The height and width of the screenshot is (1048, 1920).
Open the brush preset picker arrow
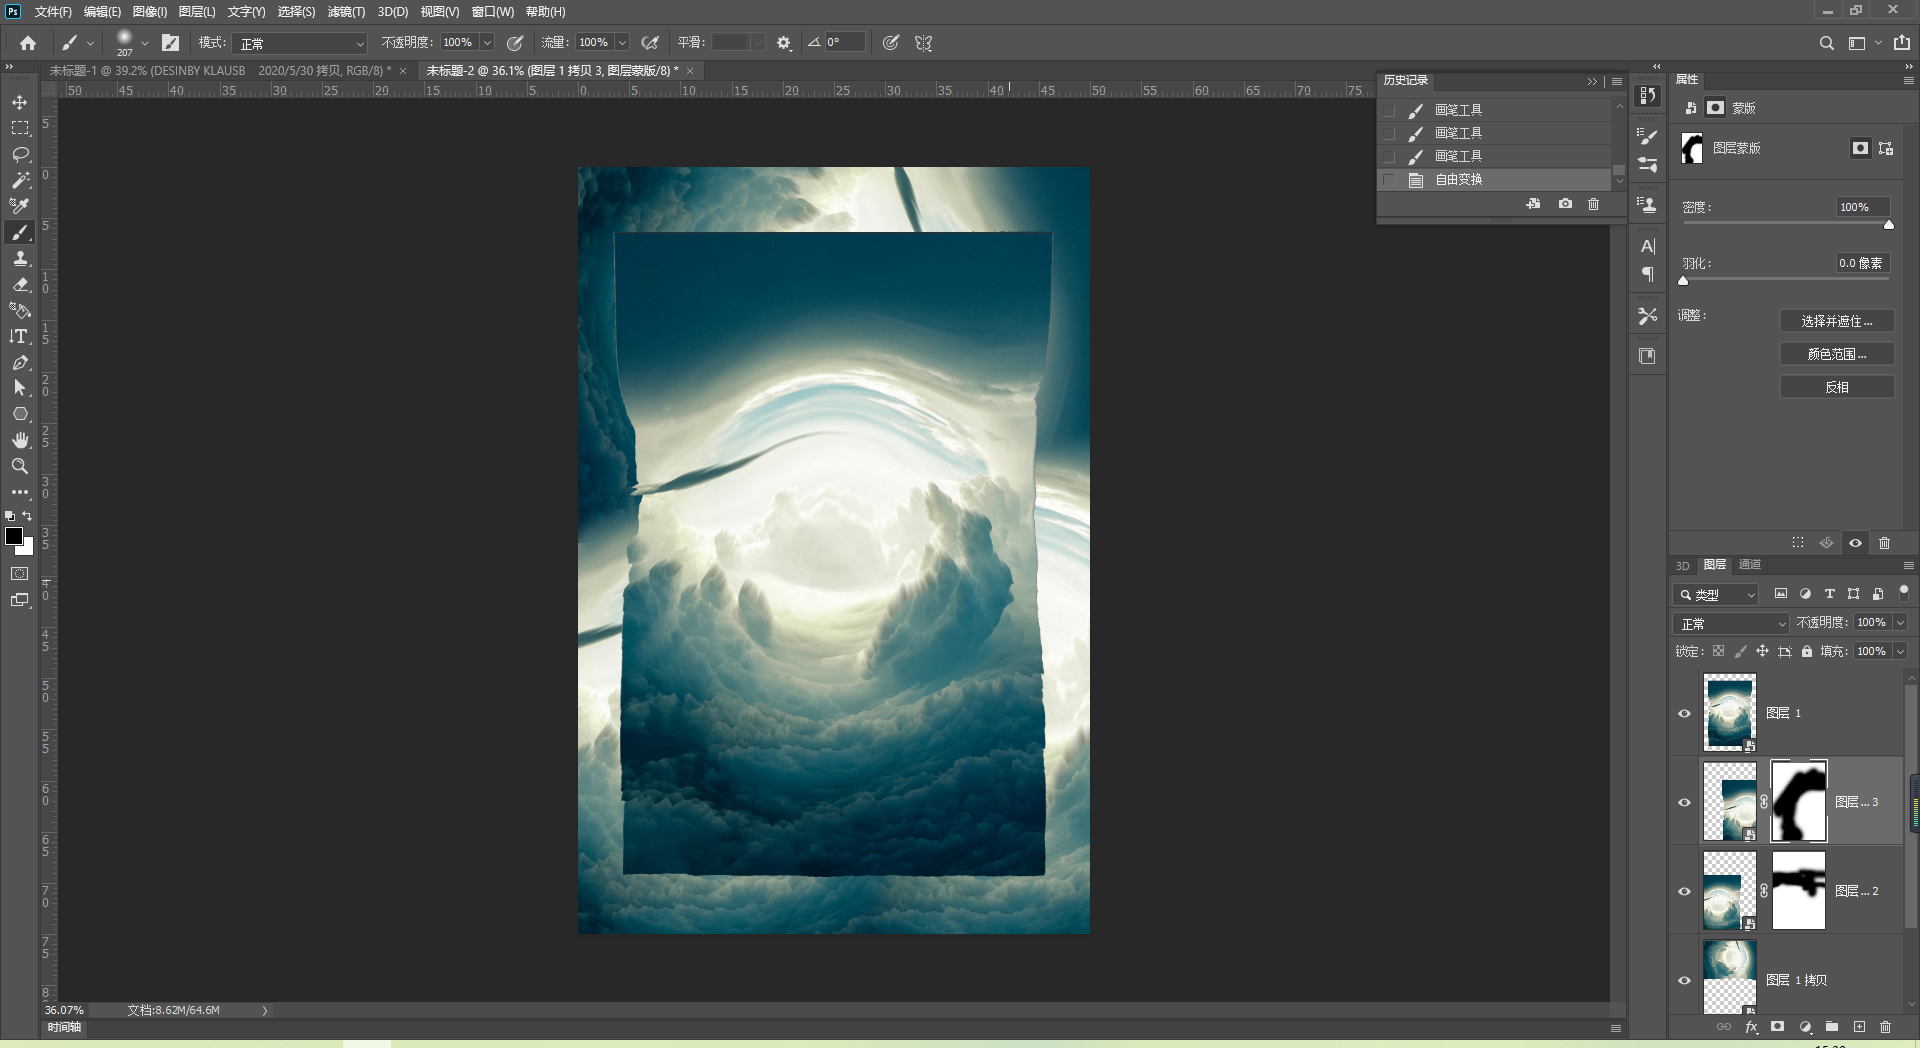click(x=145, y=43)
